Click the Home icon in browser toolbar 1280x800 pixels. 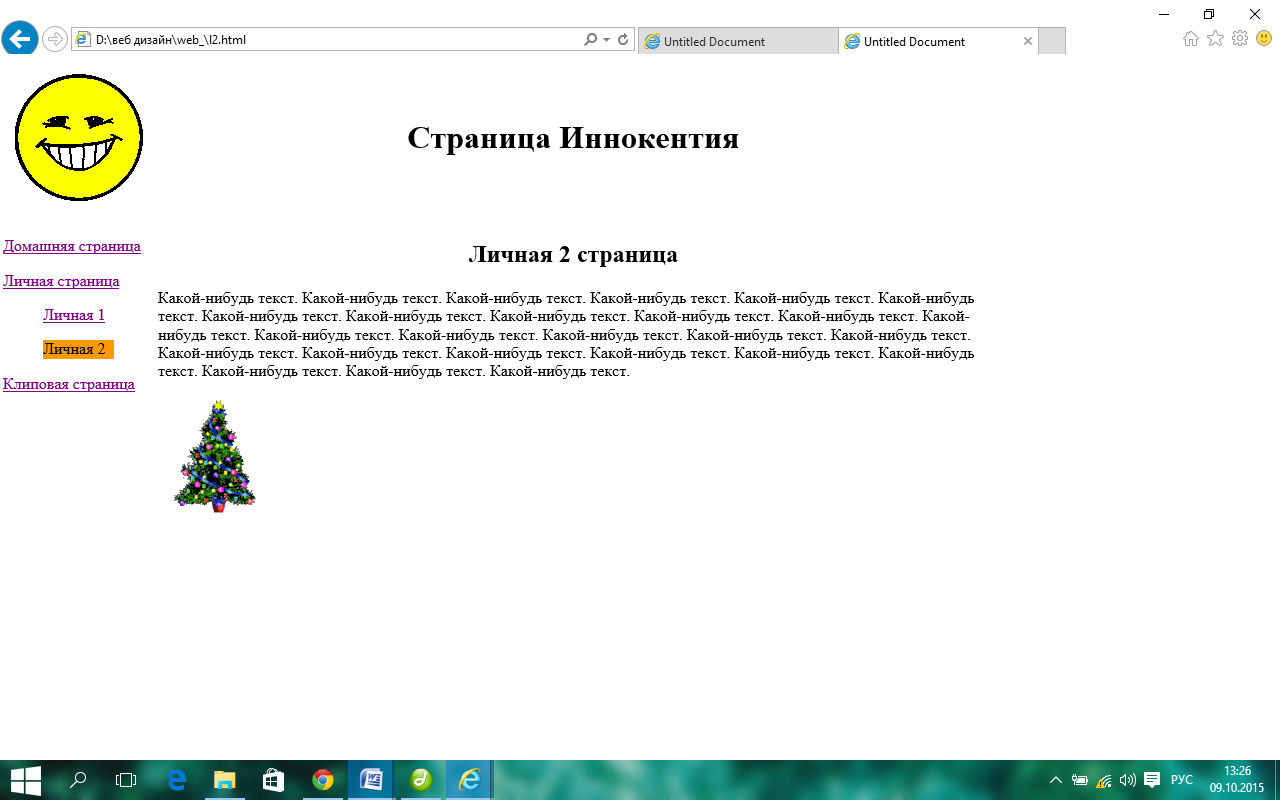[1191, 39]
